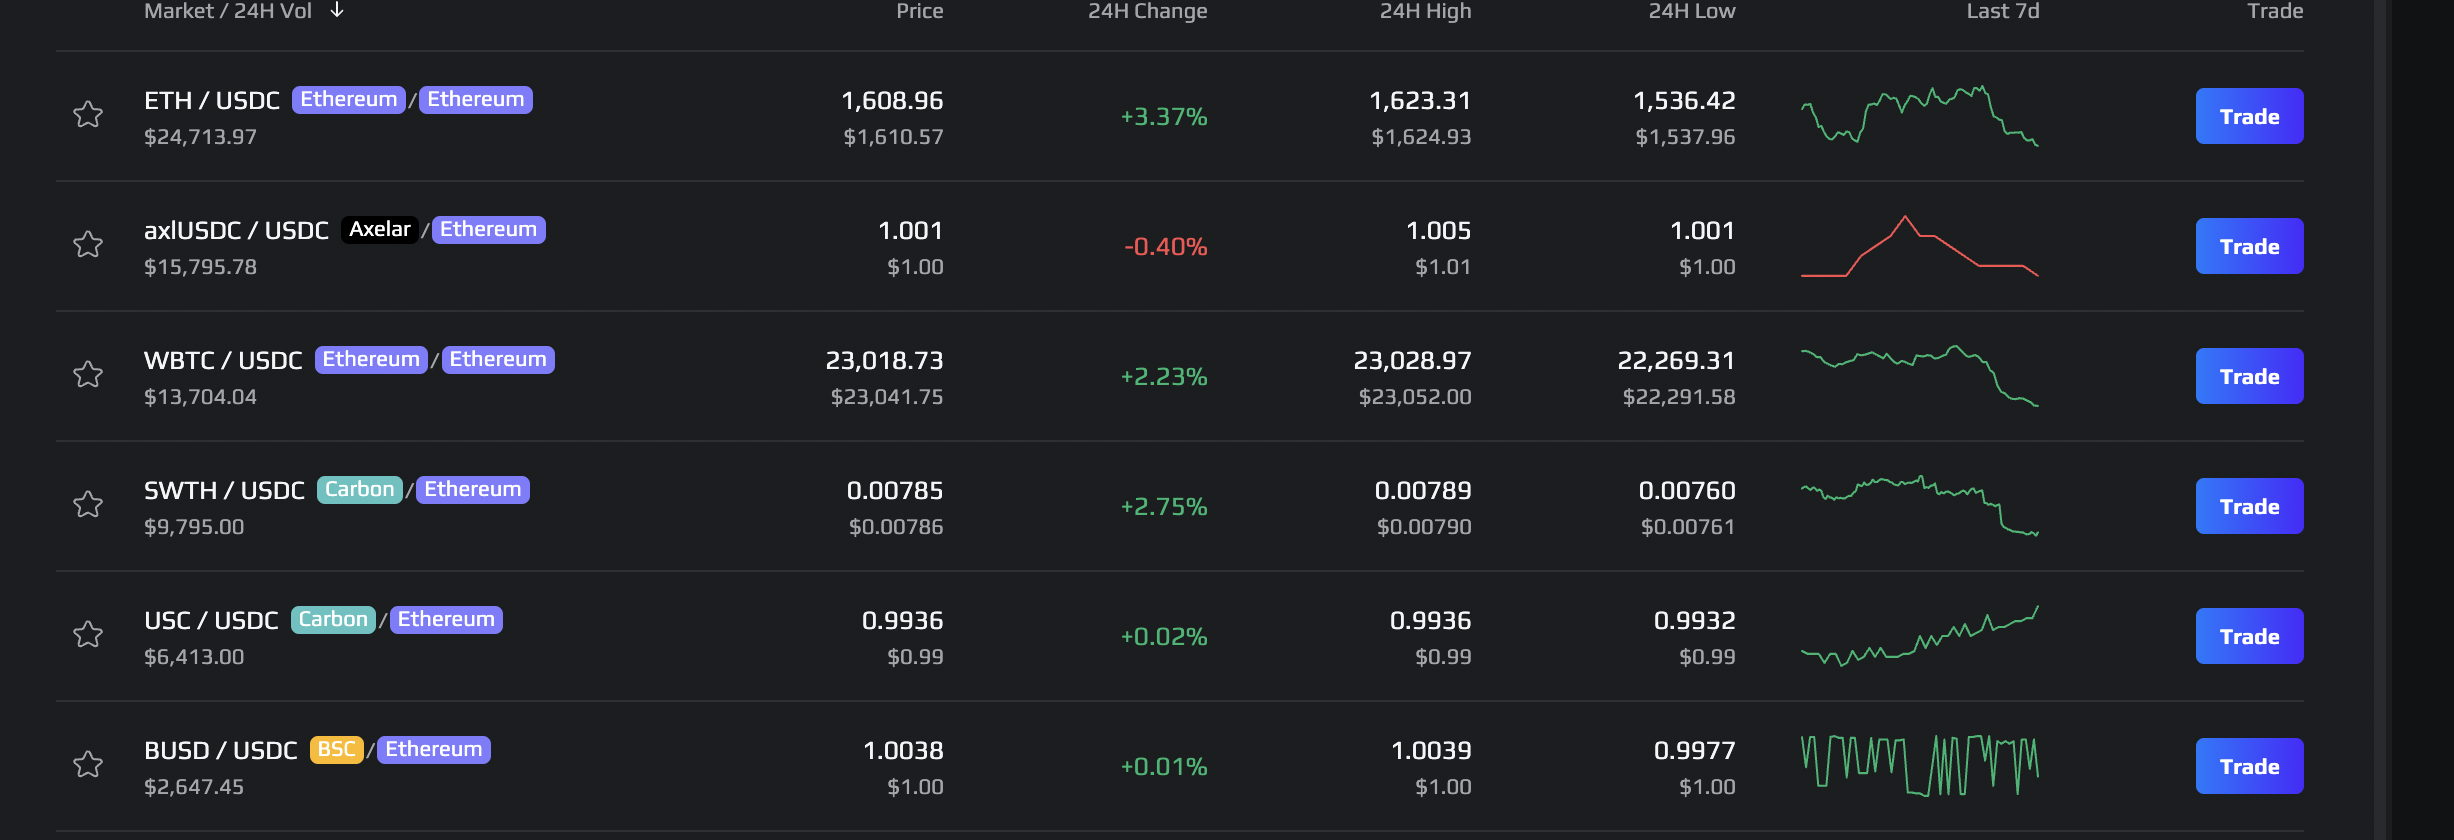The width and height of the screenshot is (2454, 840).
Task: Click the Last 7d column header
Action: [x=2003, y=11]
